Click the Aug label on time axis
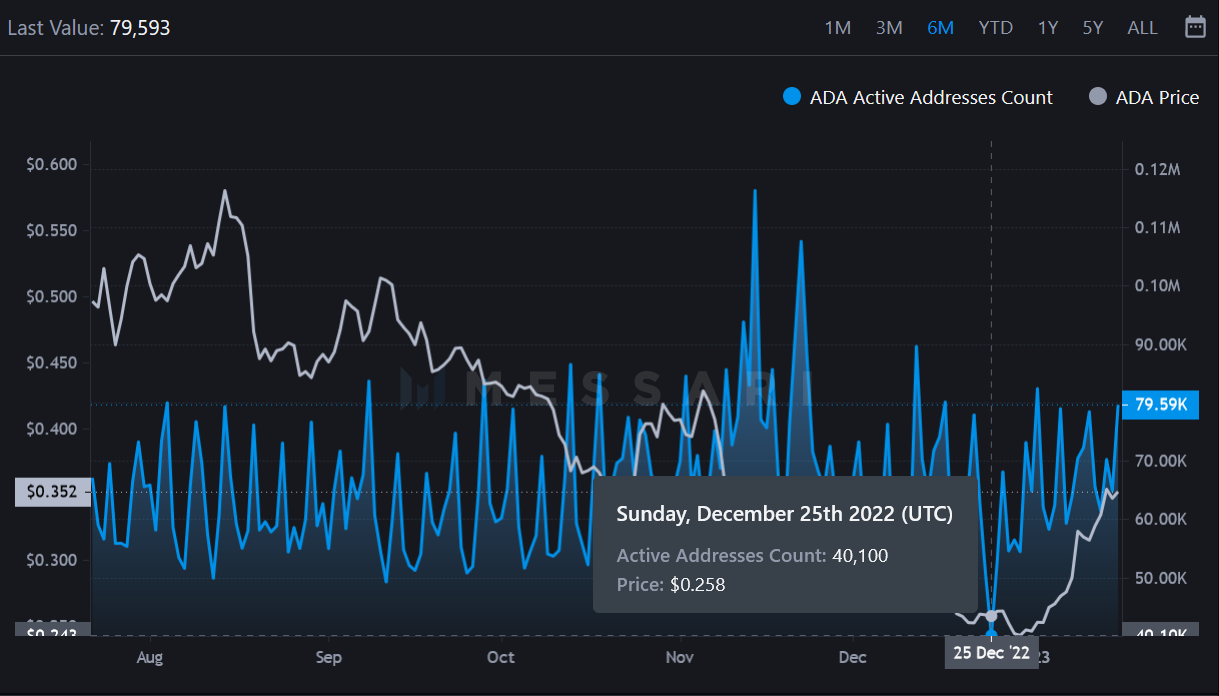The image size is (1219, 696). (x=149, y=657)
